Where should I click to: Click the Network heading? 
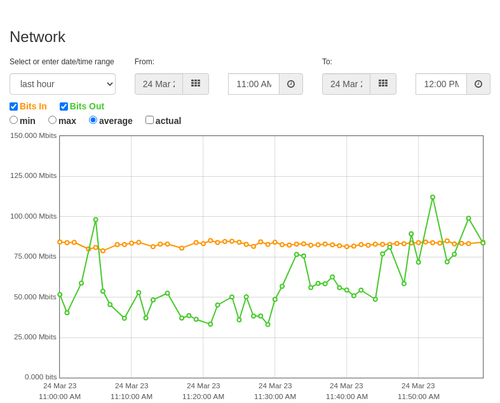37,37
